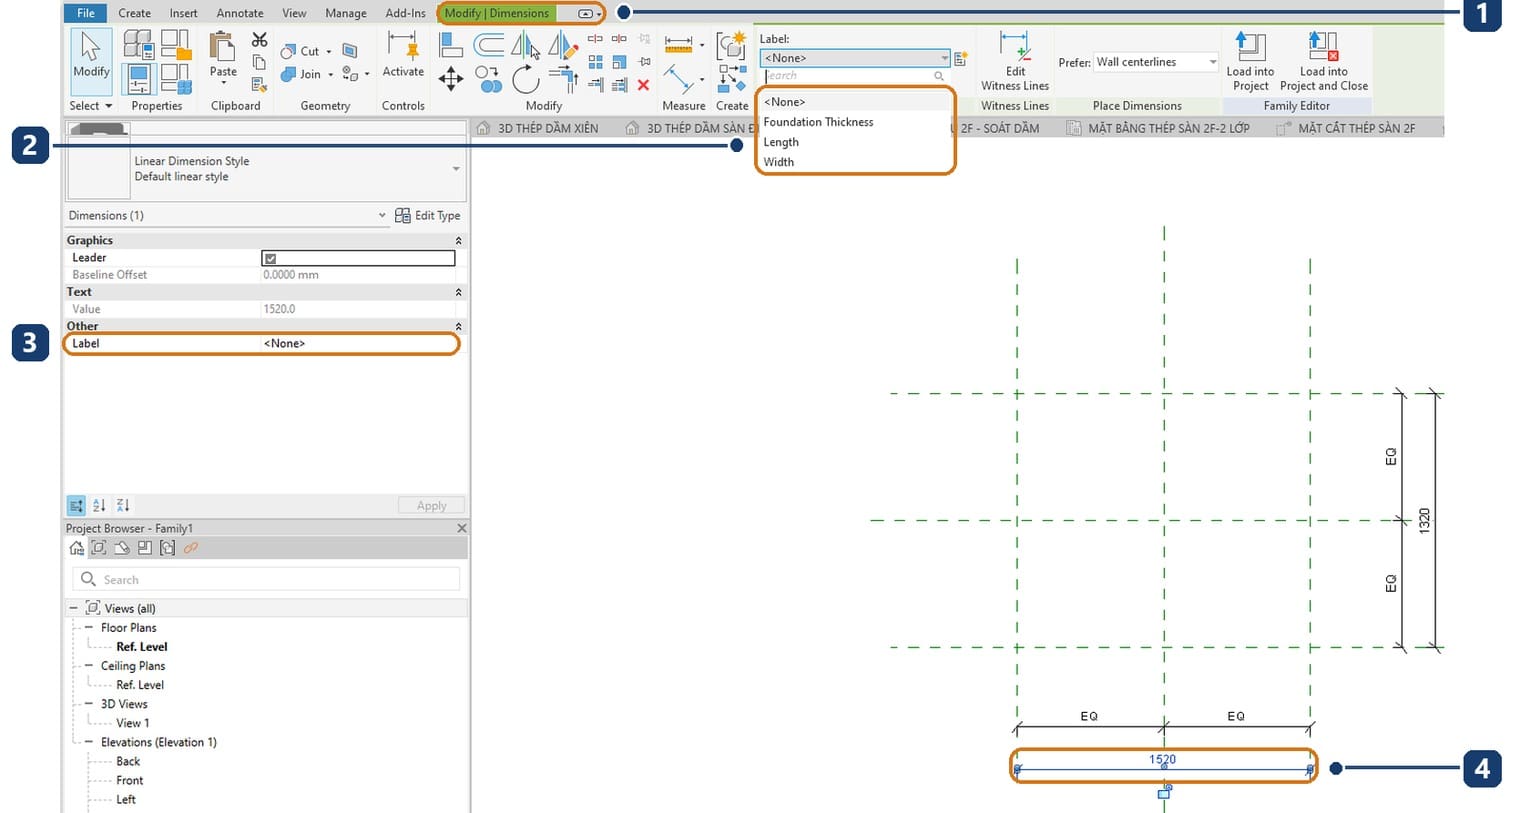Open View 1 under 3D Views
Image resolution: width=1520 pixels, height=813 pixels.
click(133, 723)
